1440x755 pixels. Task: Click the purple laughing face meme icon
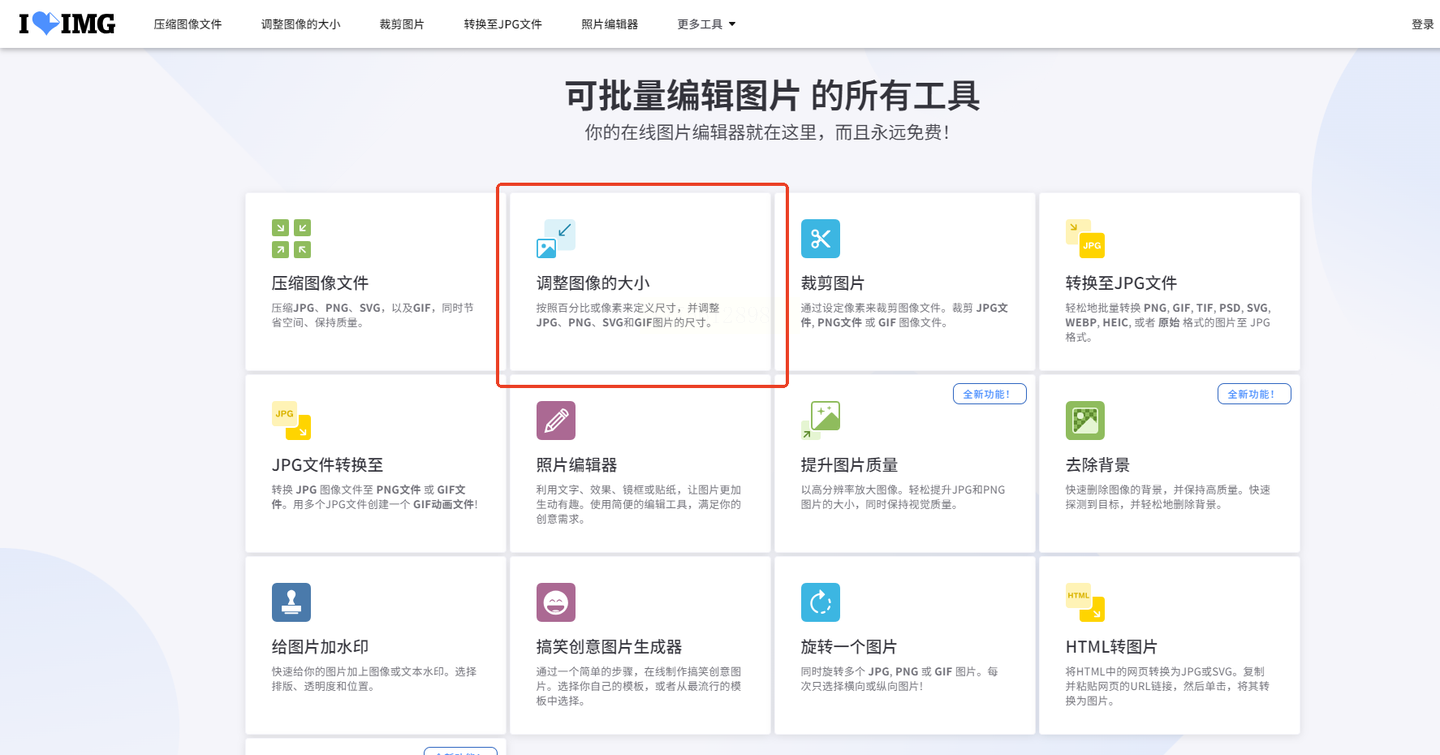point(555,603)
